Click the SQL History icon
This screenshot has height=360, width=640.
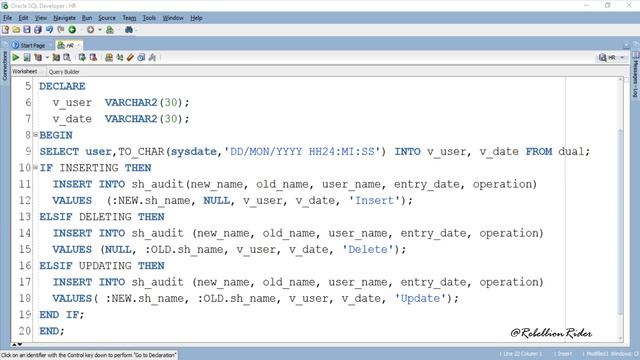click(x=141, y=58)
